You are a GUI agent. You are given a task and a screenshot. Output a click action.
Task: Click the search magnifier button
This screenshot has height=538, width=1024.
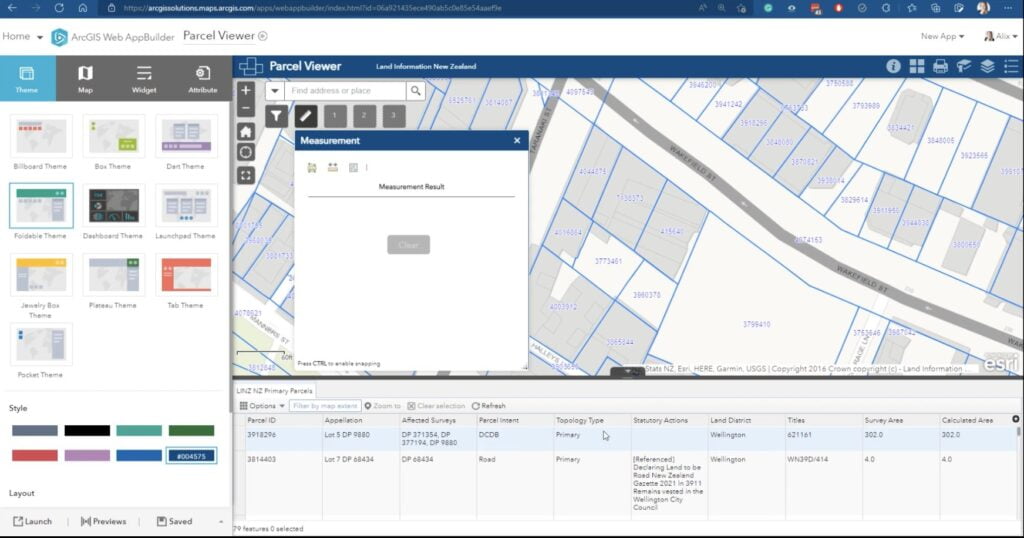[x=415, y=91]
